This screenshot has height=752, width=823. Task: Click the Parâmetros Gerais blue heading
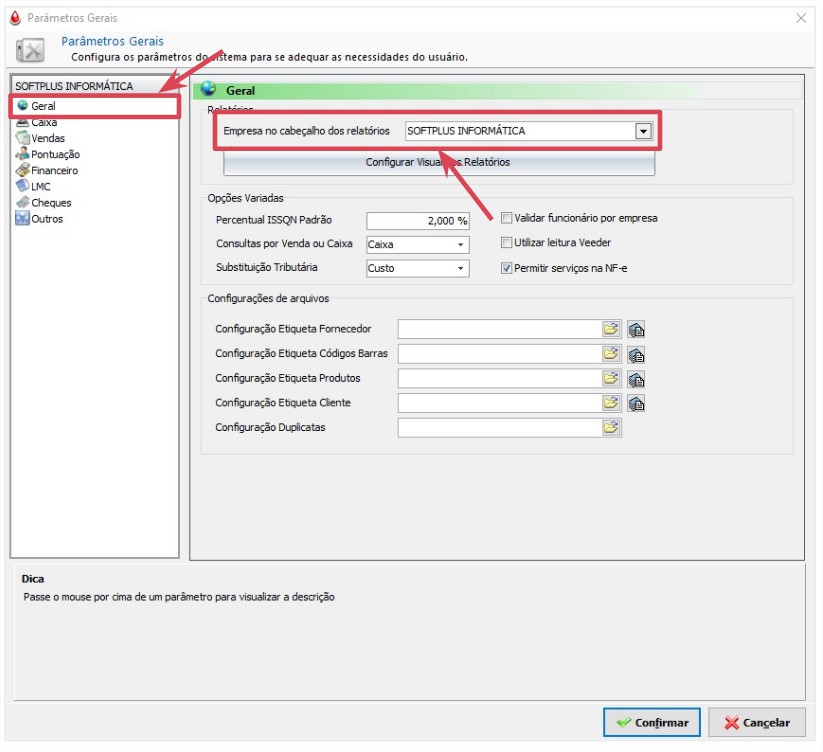tap(112, 41)
